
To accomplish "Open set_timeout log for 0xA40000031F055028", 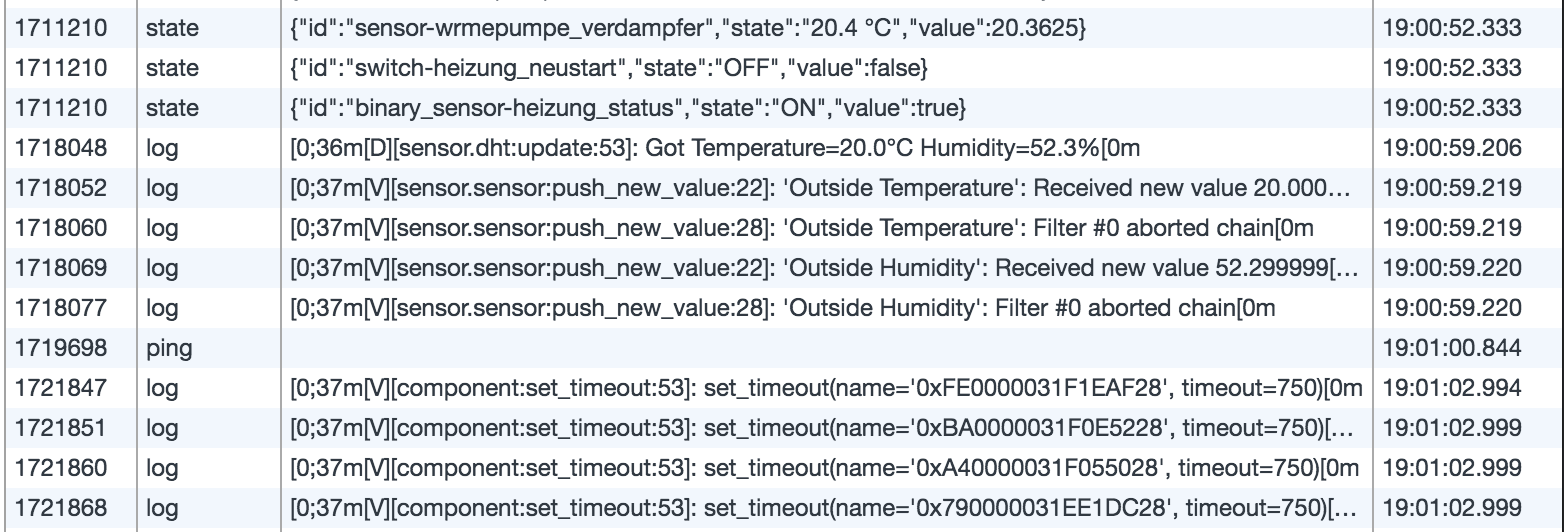I will [823, 468].
